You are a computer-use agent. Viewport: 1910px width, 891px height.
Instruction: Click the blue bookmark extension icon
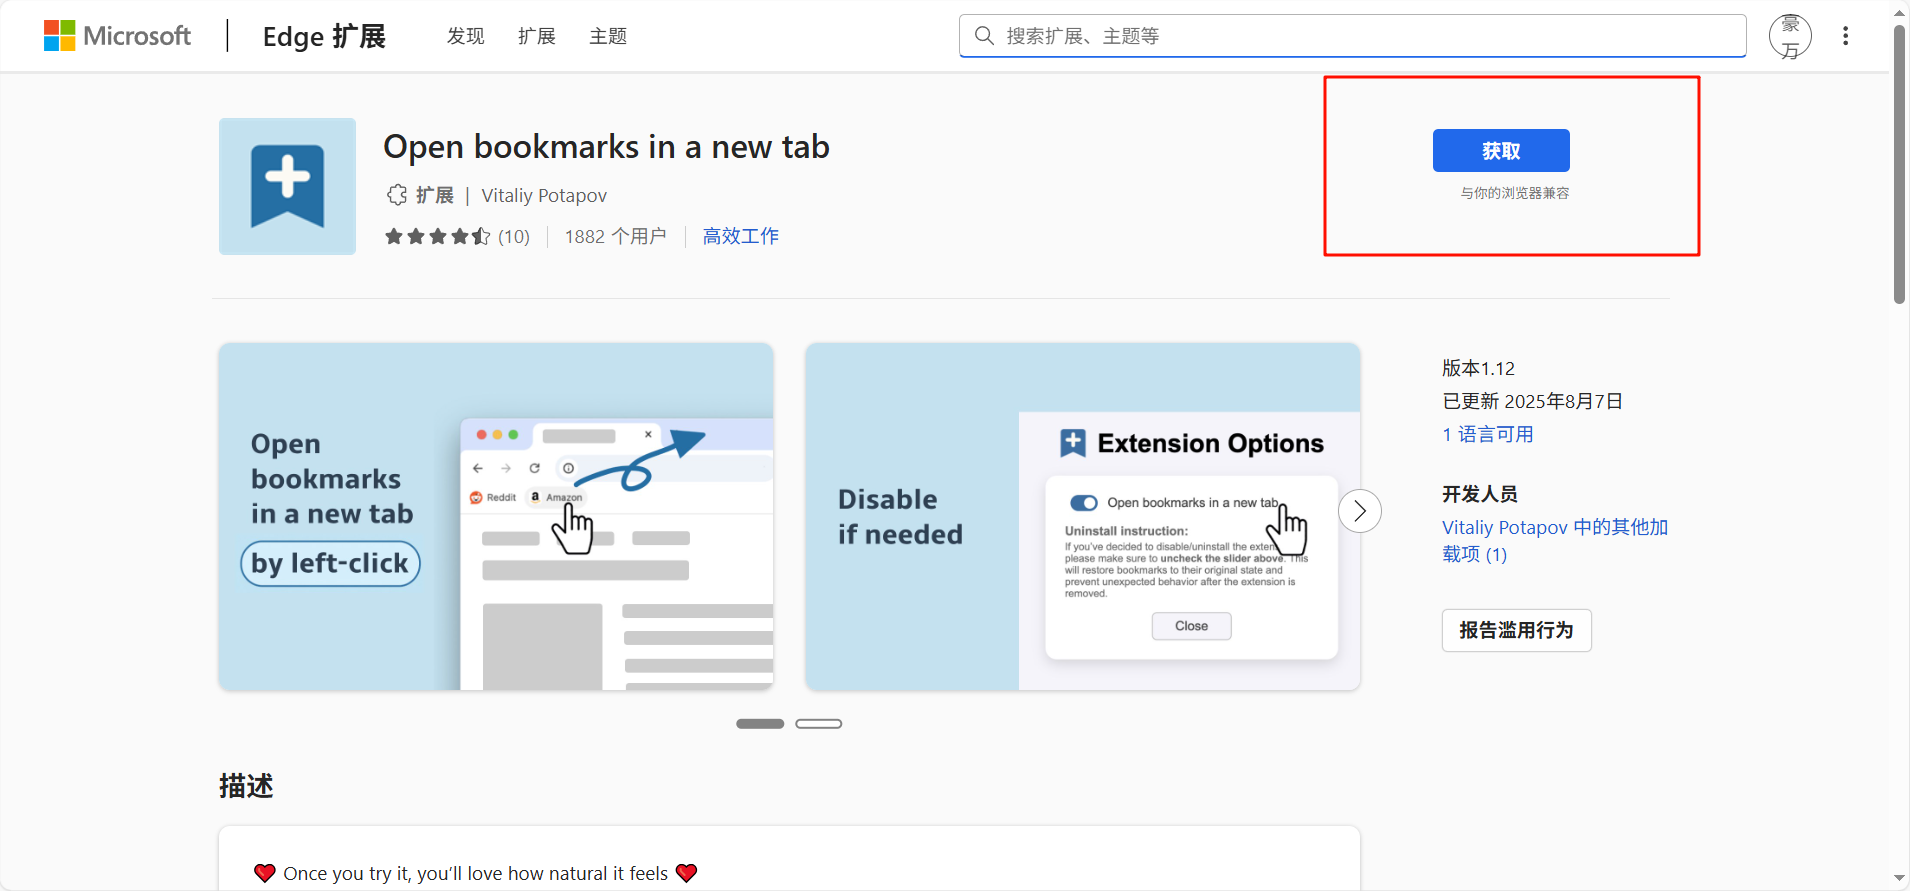287,186
